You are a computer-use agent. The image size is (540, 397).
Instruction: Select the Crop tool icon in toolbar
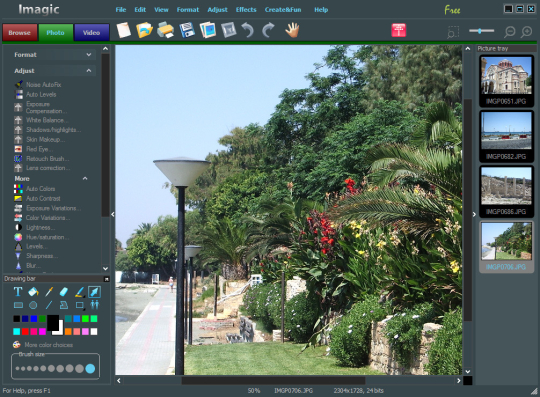(x=229, y=30)
